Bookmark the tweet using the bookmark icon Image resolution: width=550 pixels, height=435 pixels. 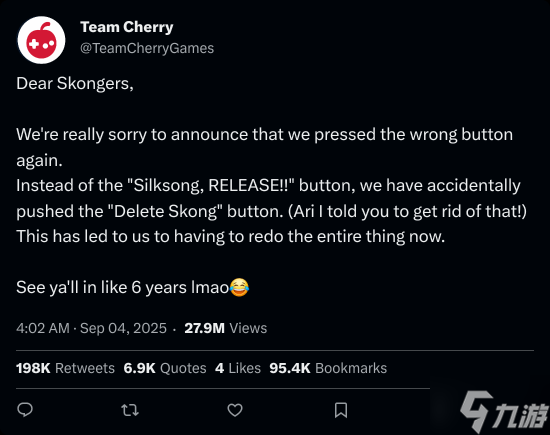click(x=341, y=410)
